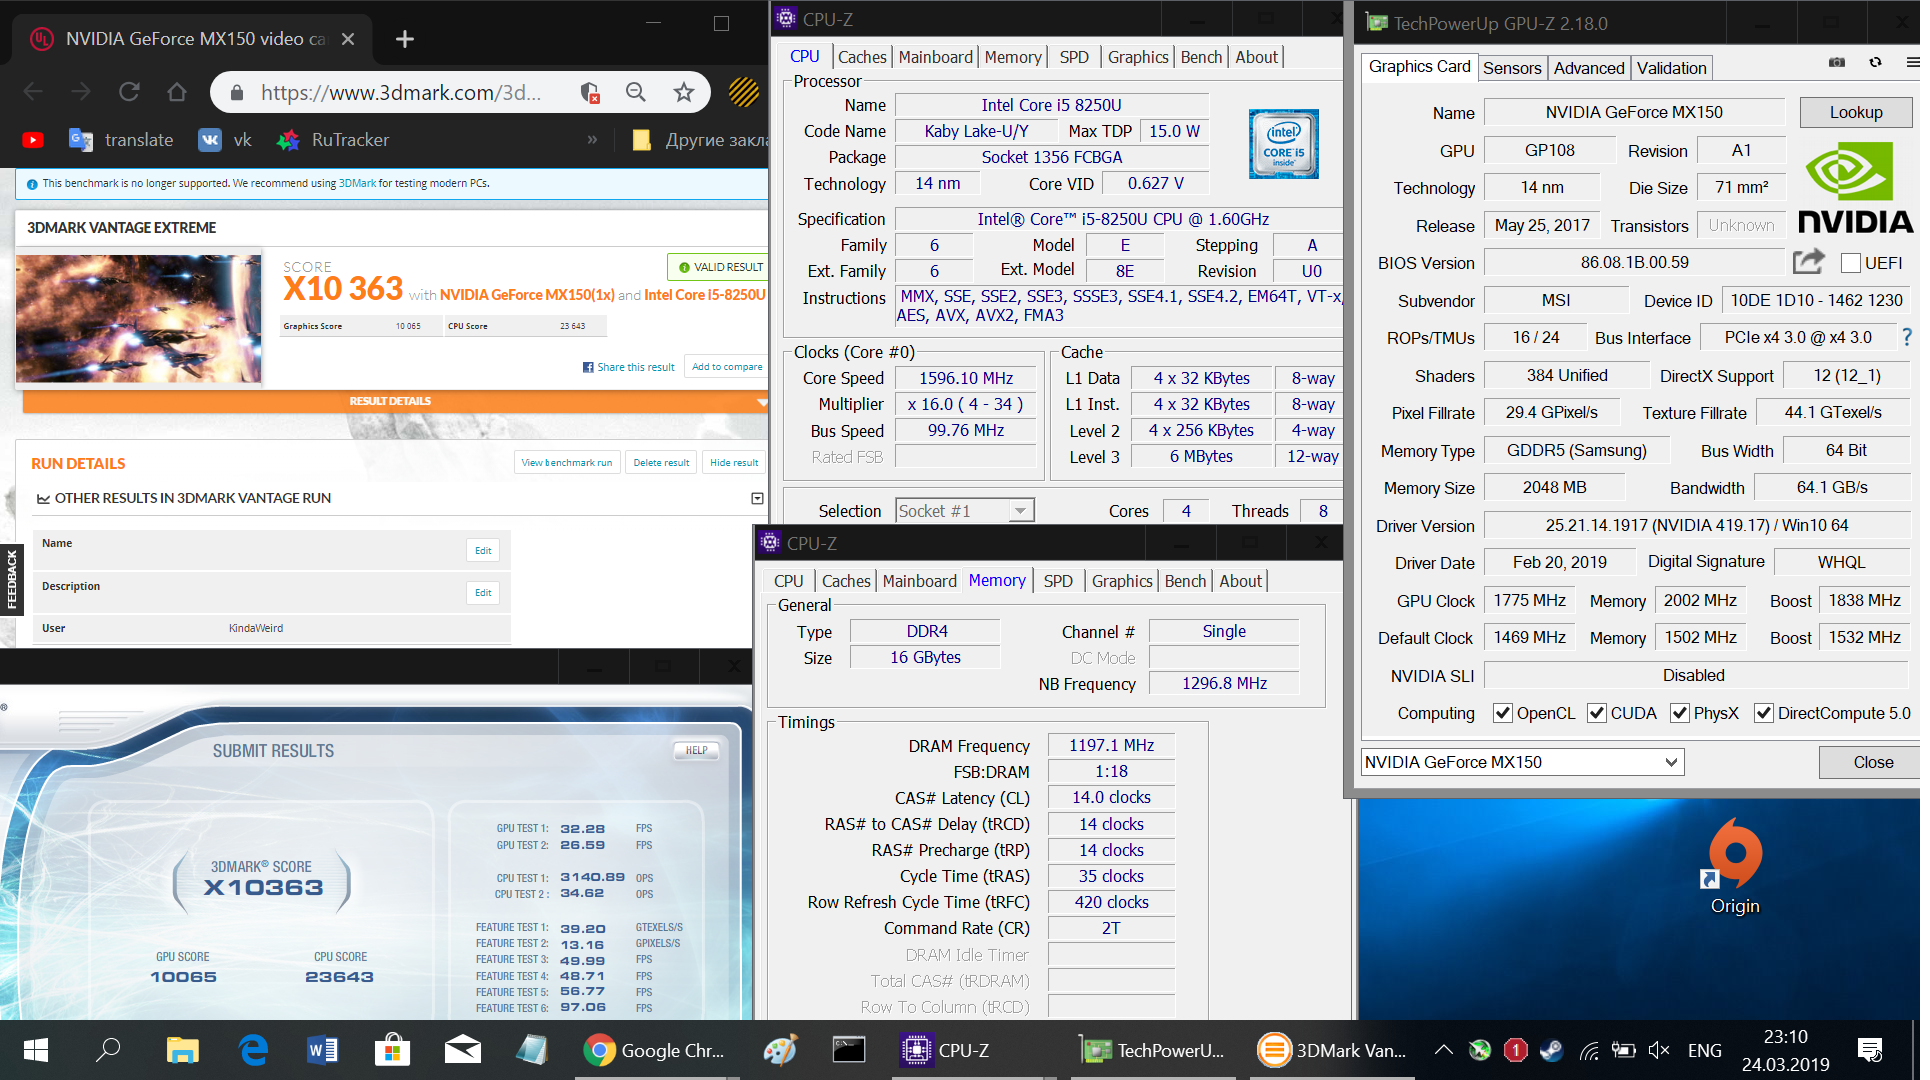Open the Bench tab in top CPU-Z

[x=1201, y=57]
